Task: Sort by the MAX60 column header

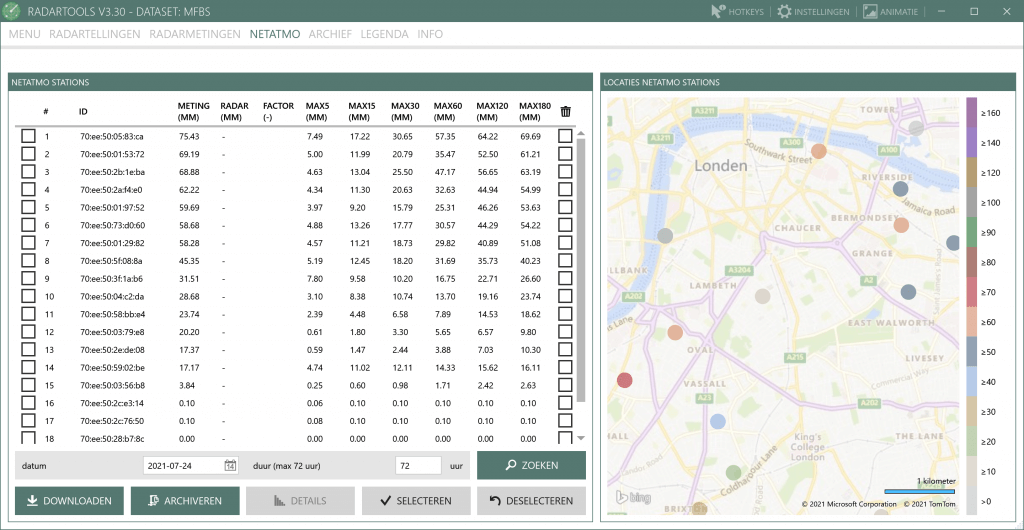Action: (x=448, y=111)
